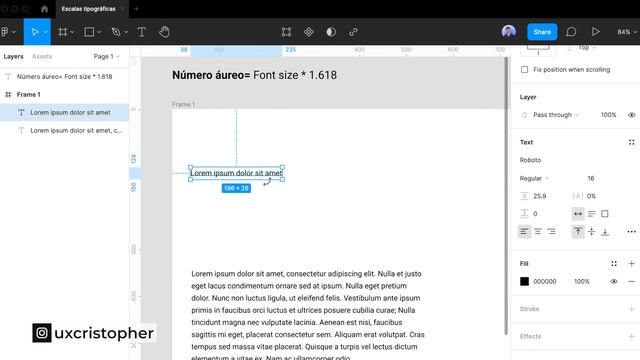
Task: Select the Lorem ipsum dolor sit amet, c... layer
Action: click(x=64, y=130)
